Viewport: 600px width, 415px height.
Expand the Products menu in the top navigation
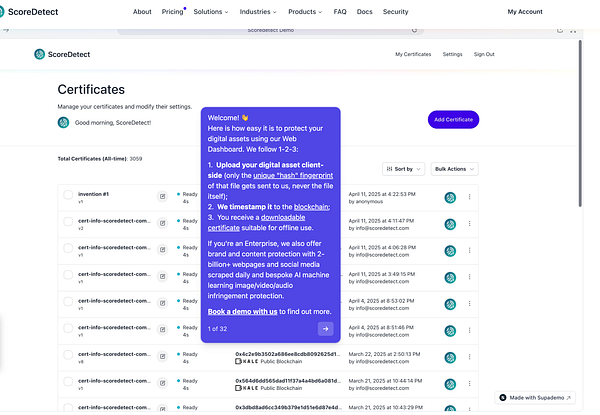coord(305,12)
